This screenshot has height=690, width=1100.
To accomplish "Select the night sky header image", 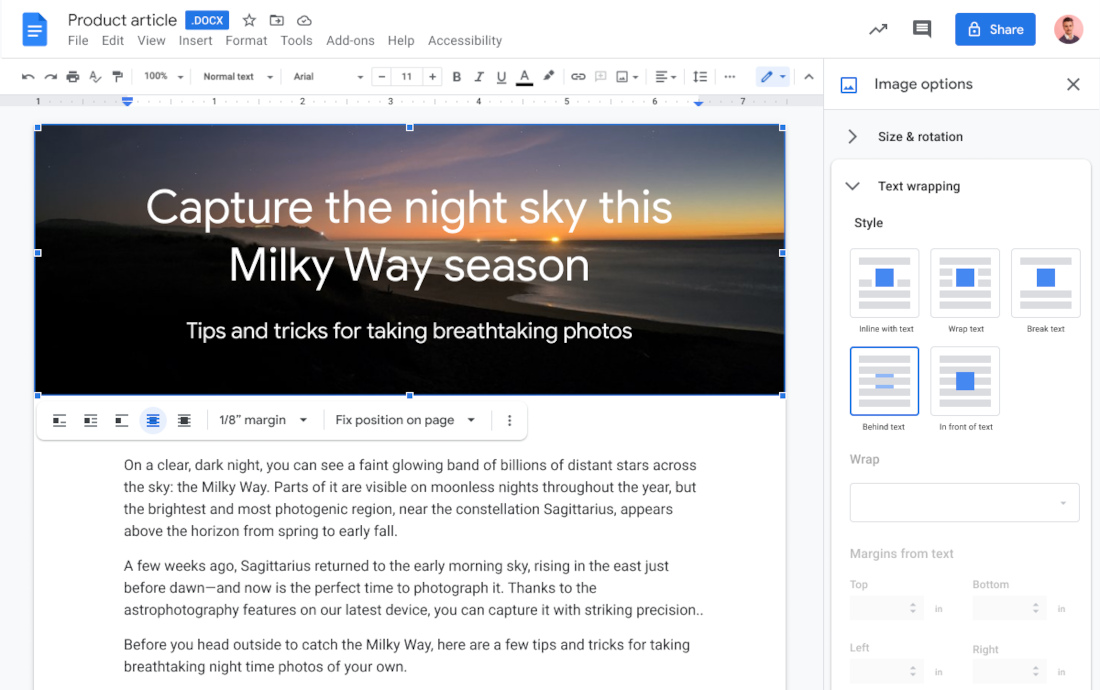I will click(x=410, y=259).
